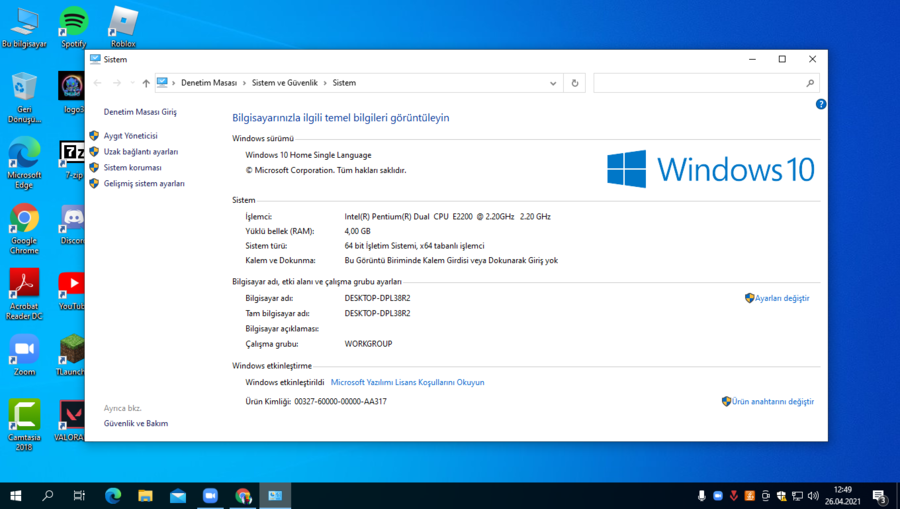Select Gelişmiş sistem ayarları in the sidebar
This screenshot has width=900, height=509.
[x=144, y=184]
